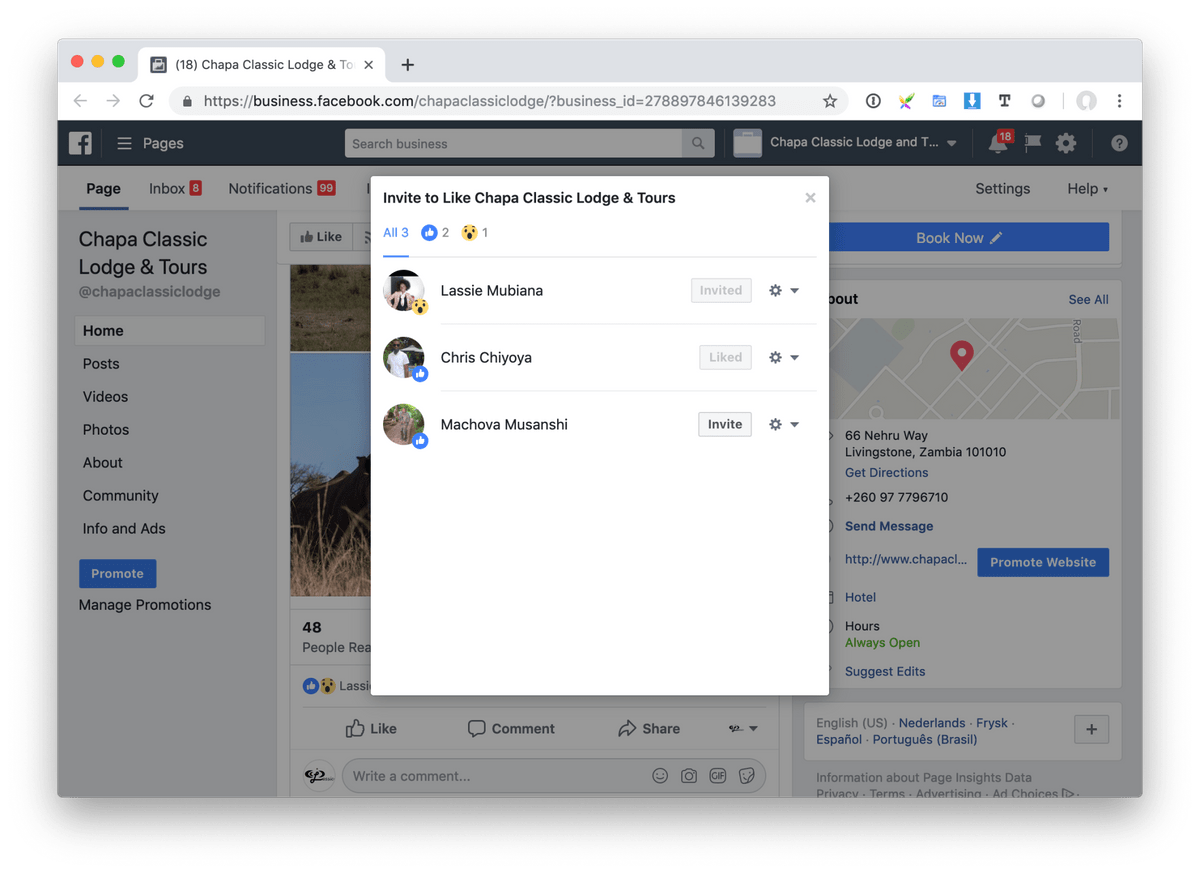Screen dimensions: 1200x874
Task: Click the browser address bar URL
Action: coord(490,101)
